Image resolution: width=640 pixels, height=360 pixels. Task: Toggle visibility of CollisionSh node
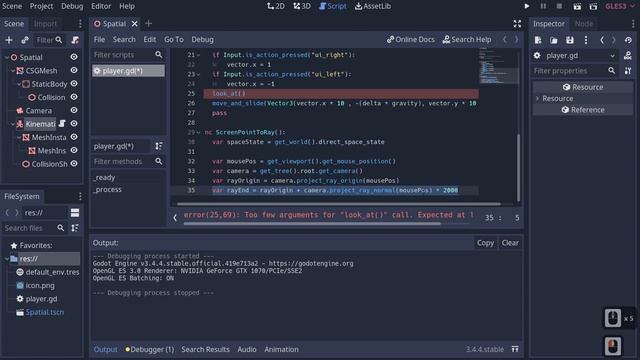coord(74,163)
